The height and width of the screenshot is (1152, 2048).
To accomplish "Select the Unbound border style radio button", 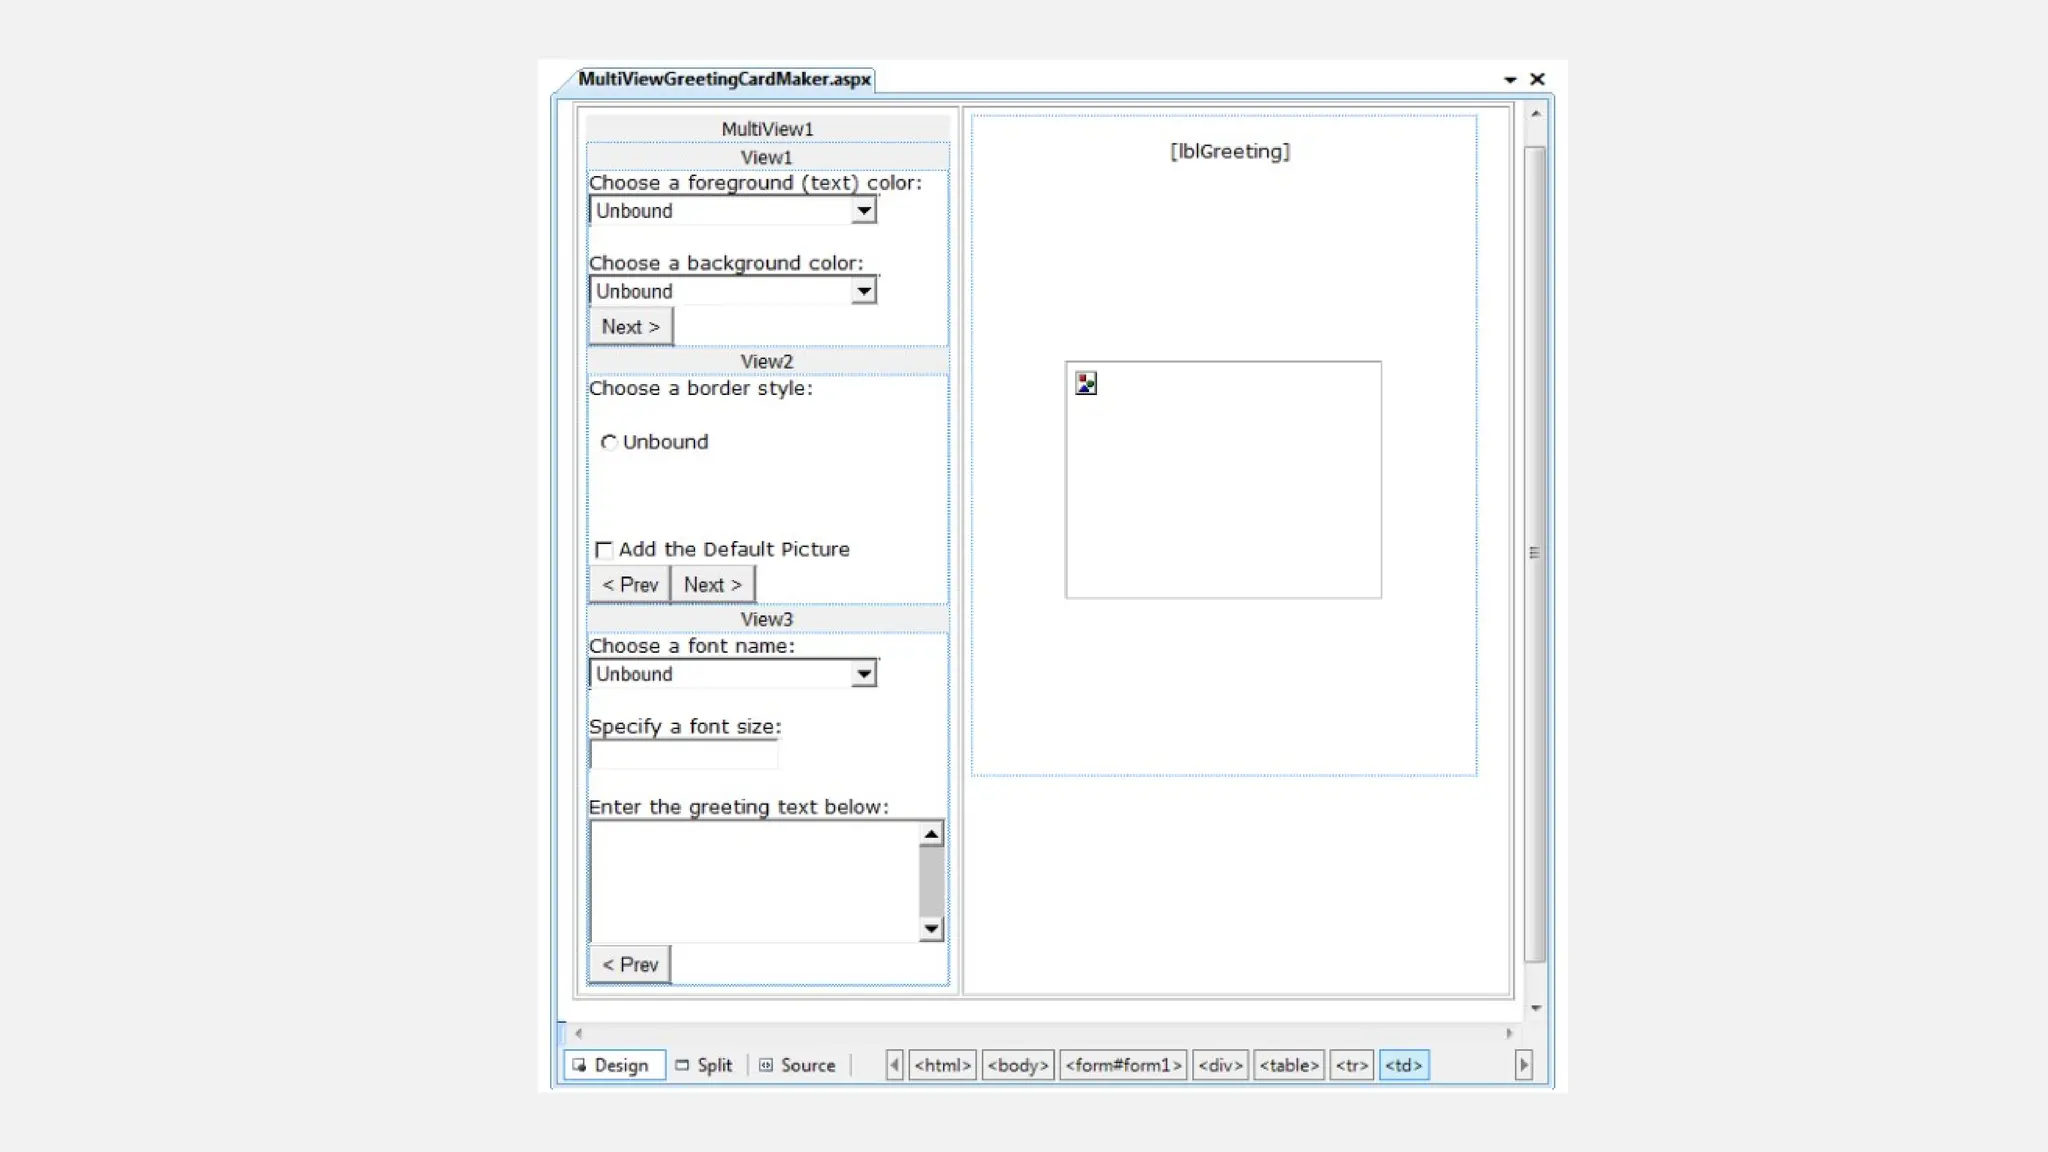I will [x=609, y=442].
